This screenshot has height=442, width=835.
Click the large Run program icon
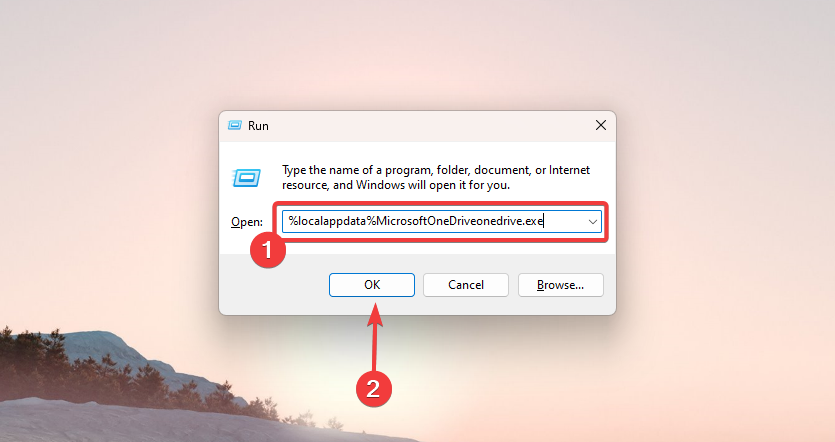(247, 177)
